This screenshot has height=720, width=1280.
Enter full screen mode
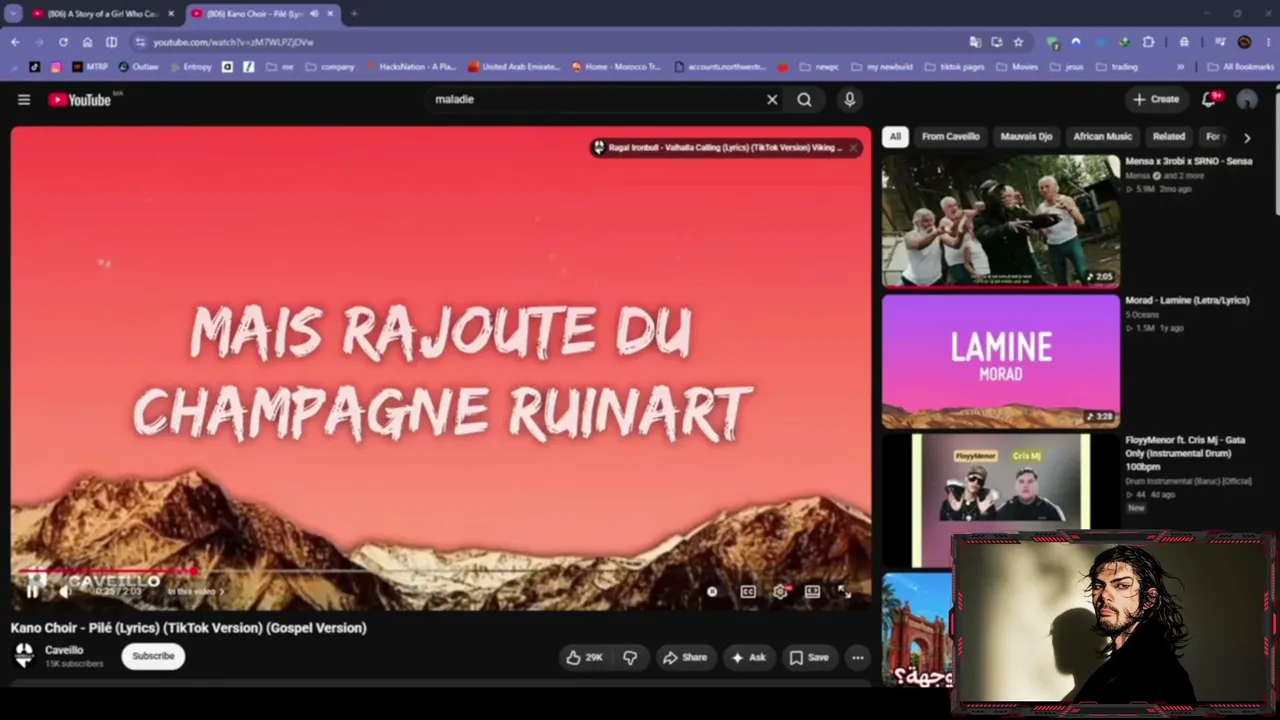[x=844, y=591]
